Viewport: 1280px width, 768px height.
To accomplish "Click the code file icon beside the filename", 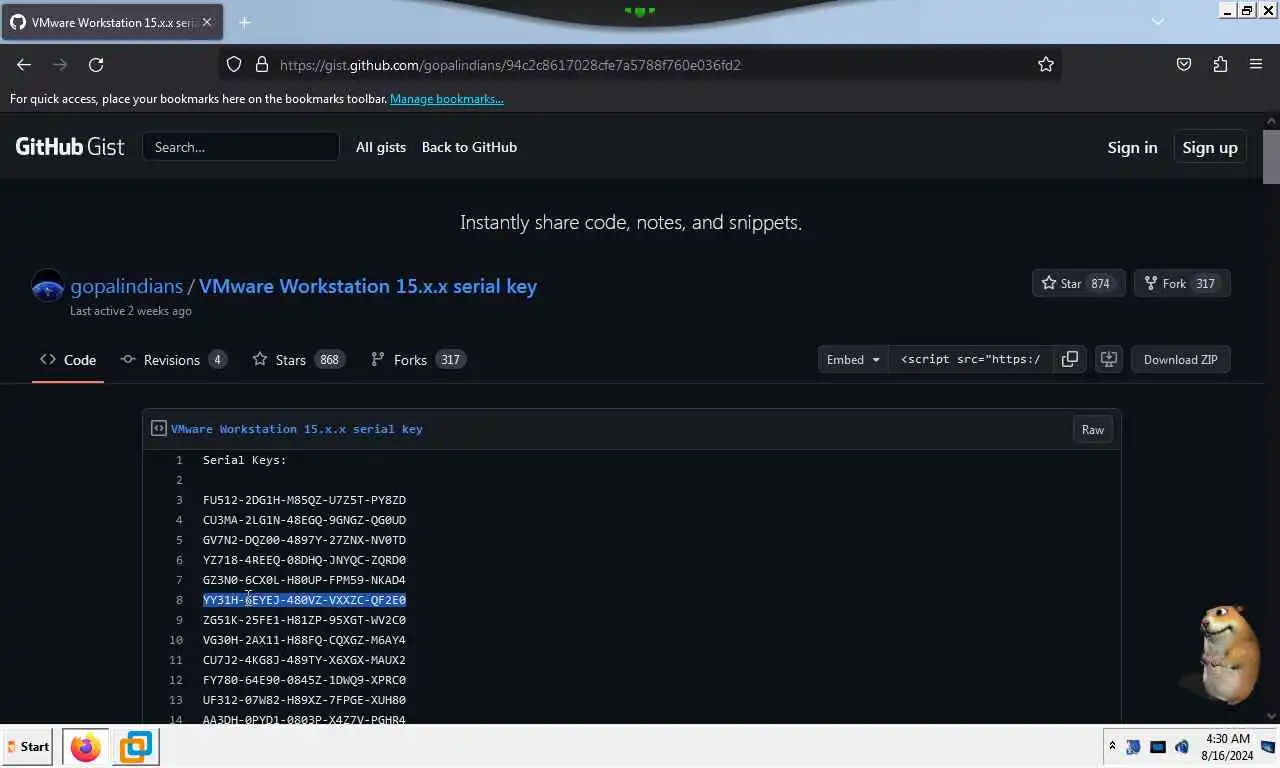I will coord(158,428).
